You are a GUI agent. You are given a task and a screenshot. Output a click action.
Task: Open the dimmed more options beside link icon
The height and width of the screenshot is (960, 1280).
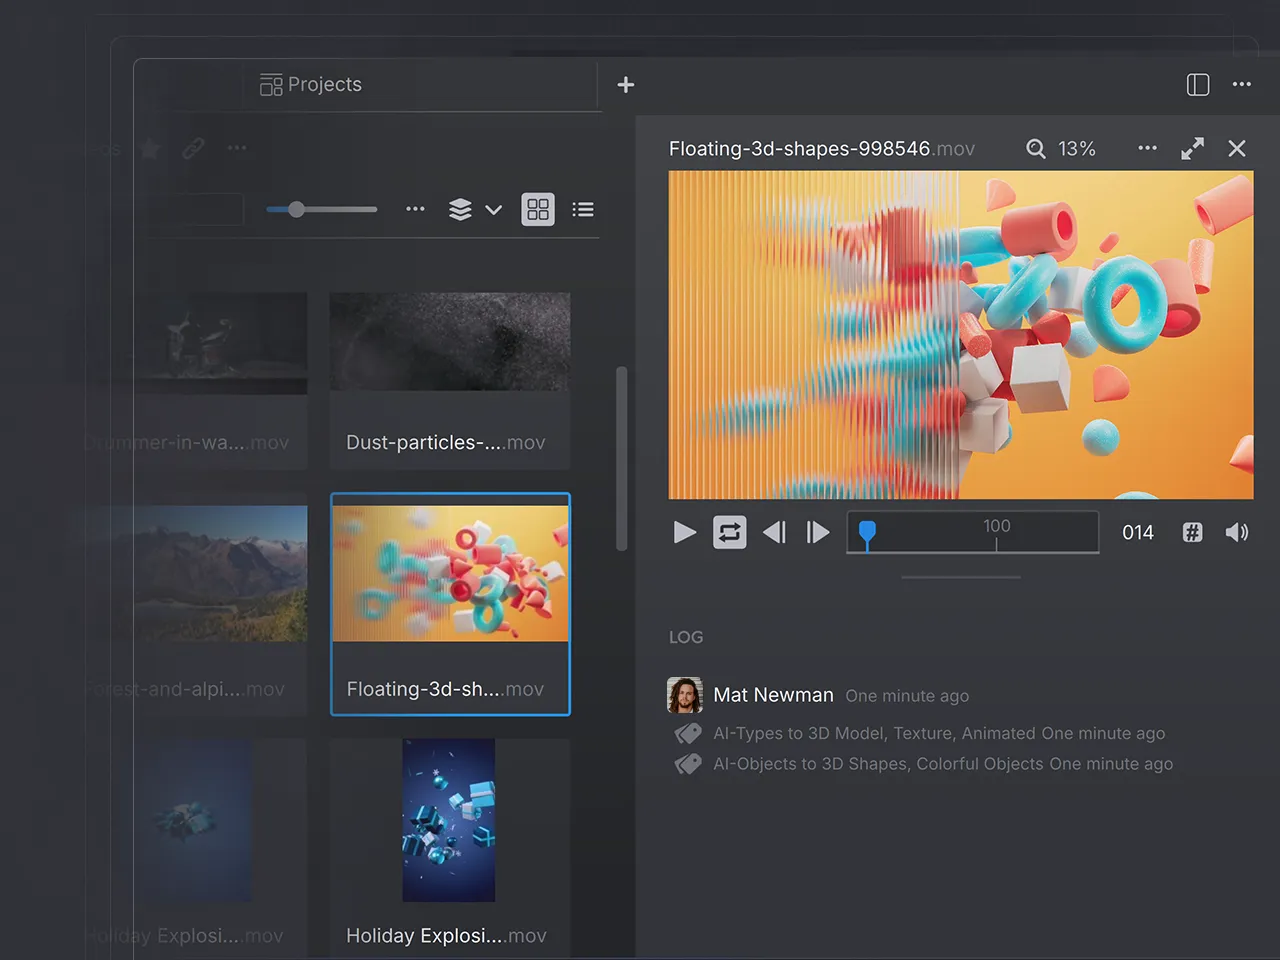click(237, 148)
